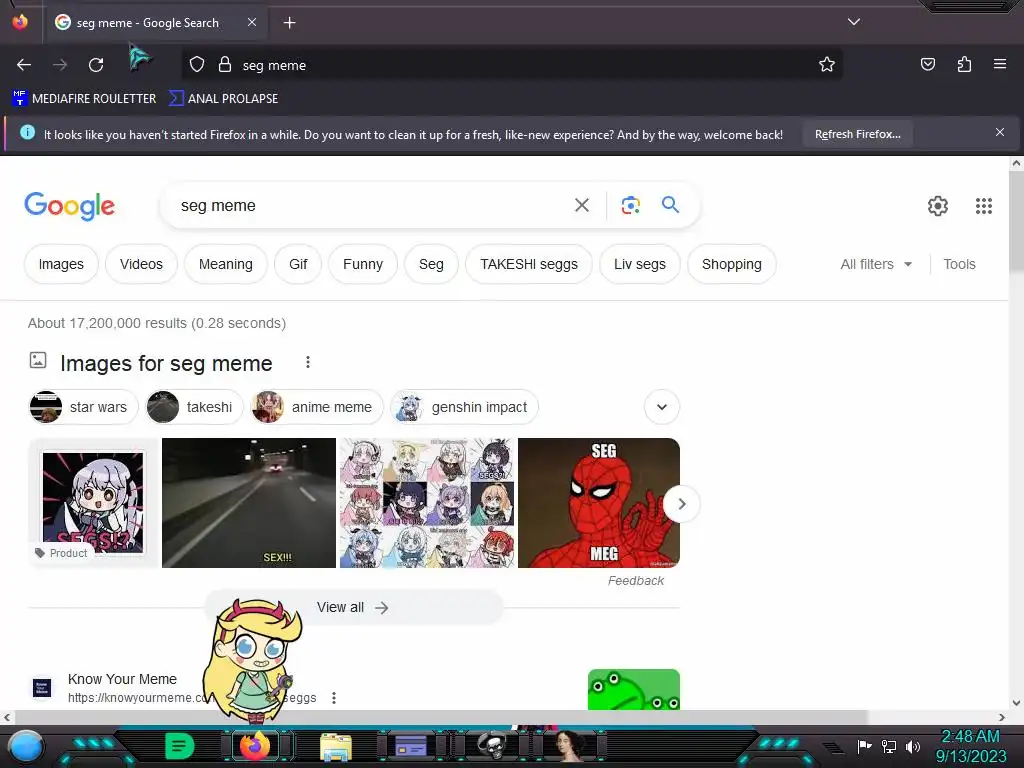Reload the current page
The image size is (1024, 768).
pyautogui.click(x=96, y=65)
